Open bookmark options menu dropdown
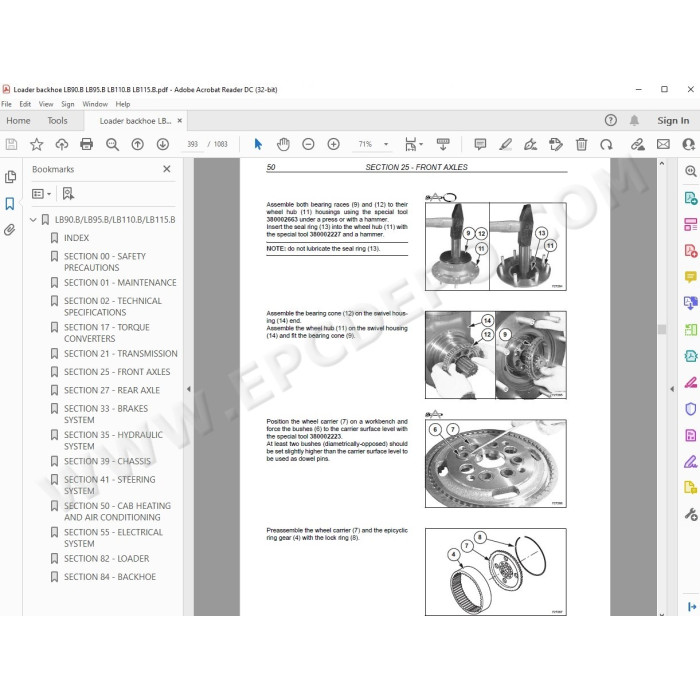 42,194
